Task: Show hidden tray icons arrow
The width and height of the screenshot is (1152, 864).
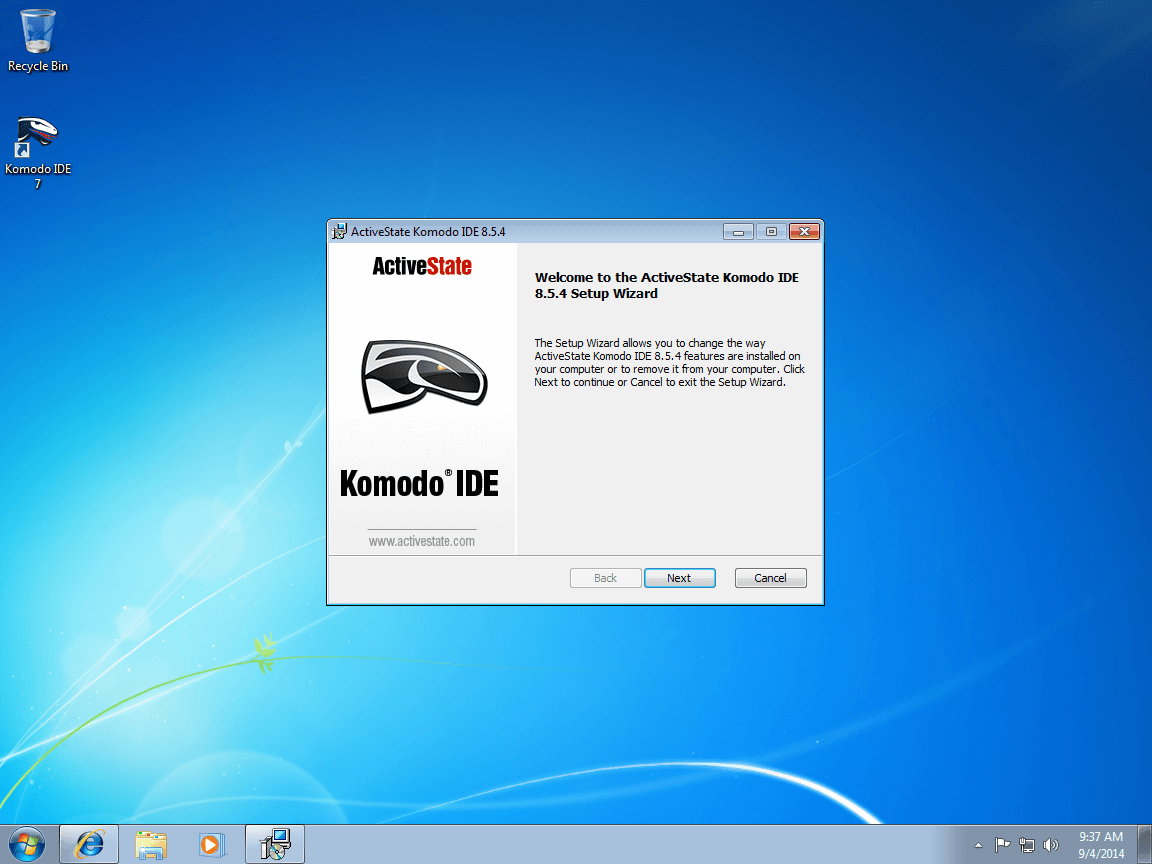Action: click(978, 846)
